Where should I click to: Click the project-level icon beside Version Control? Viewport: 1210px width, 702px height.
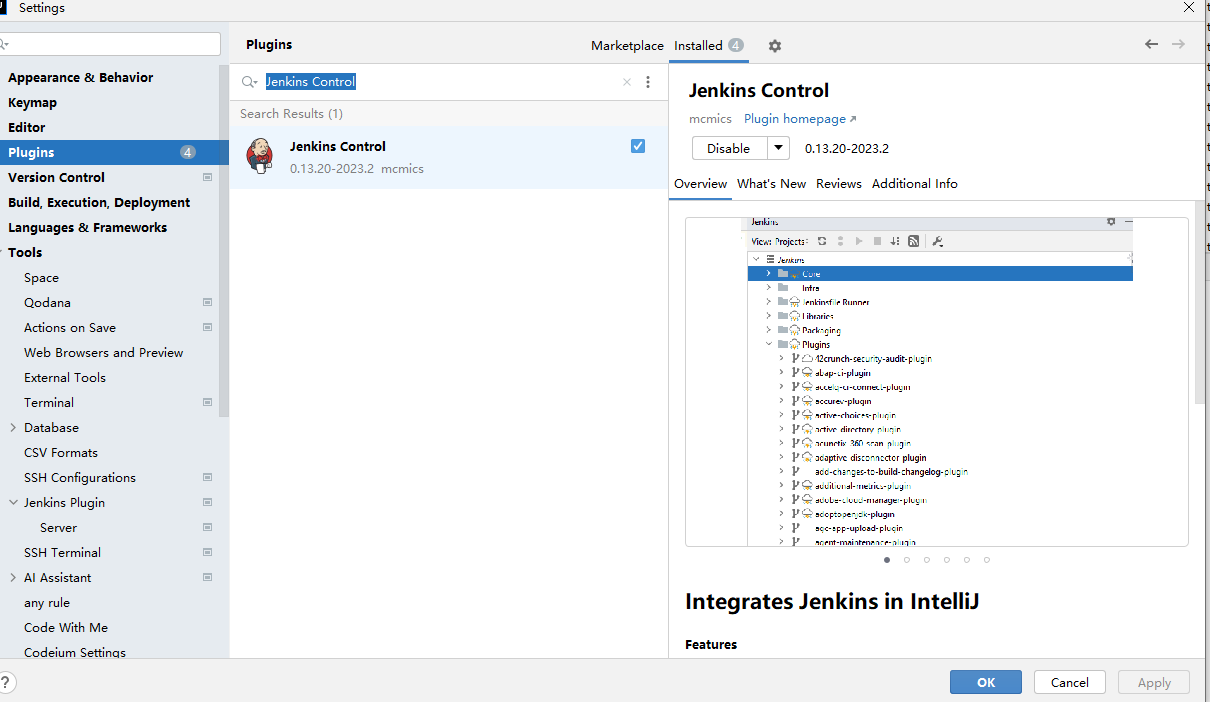tap(208, 177)
